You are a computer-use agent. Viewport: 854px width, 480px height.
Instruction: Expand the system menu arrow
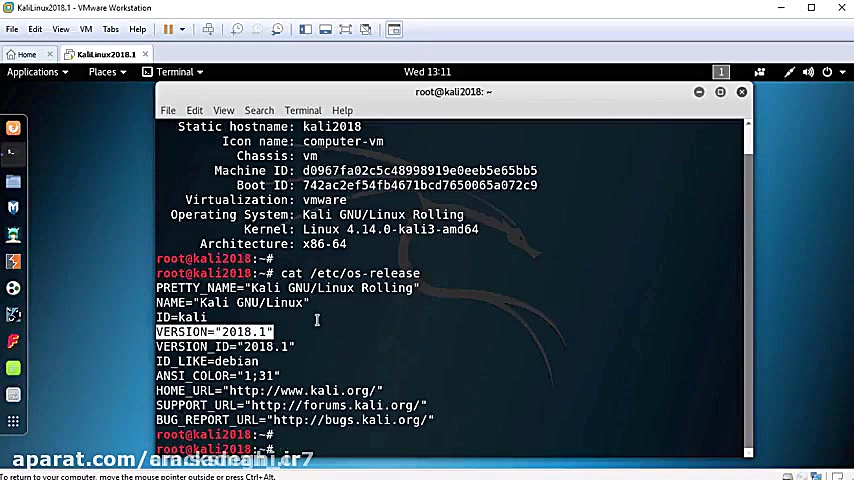click(843, 72)
